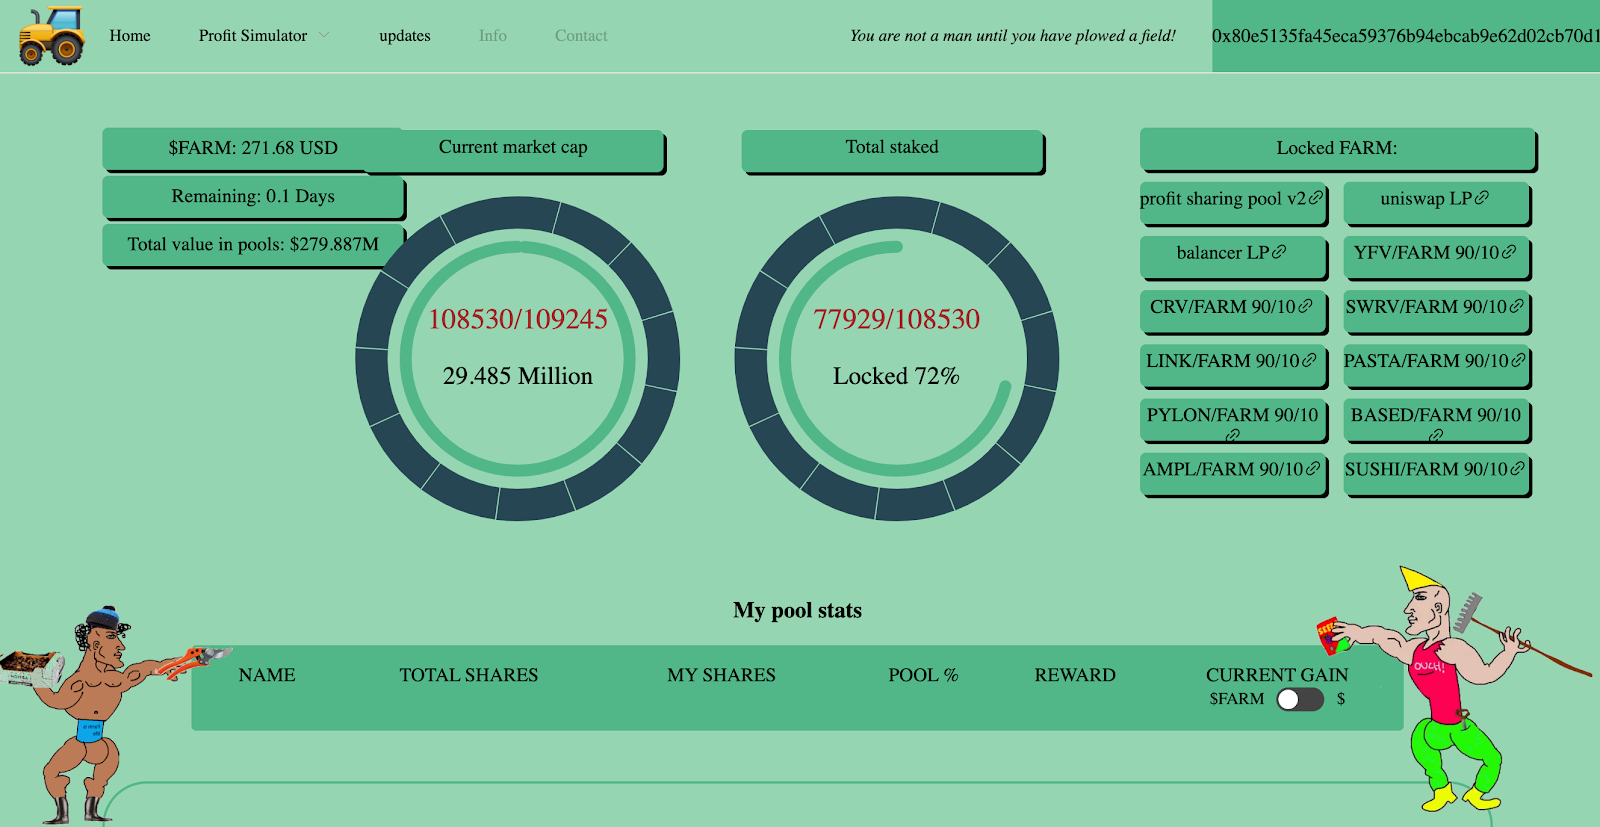Click the plowed a field tagline
1600x827 pixels.
[x=1013, y=36]
